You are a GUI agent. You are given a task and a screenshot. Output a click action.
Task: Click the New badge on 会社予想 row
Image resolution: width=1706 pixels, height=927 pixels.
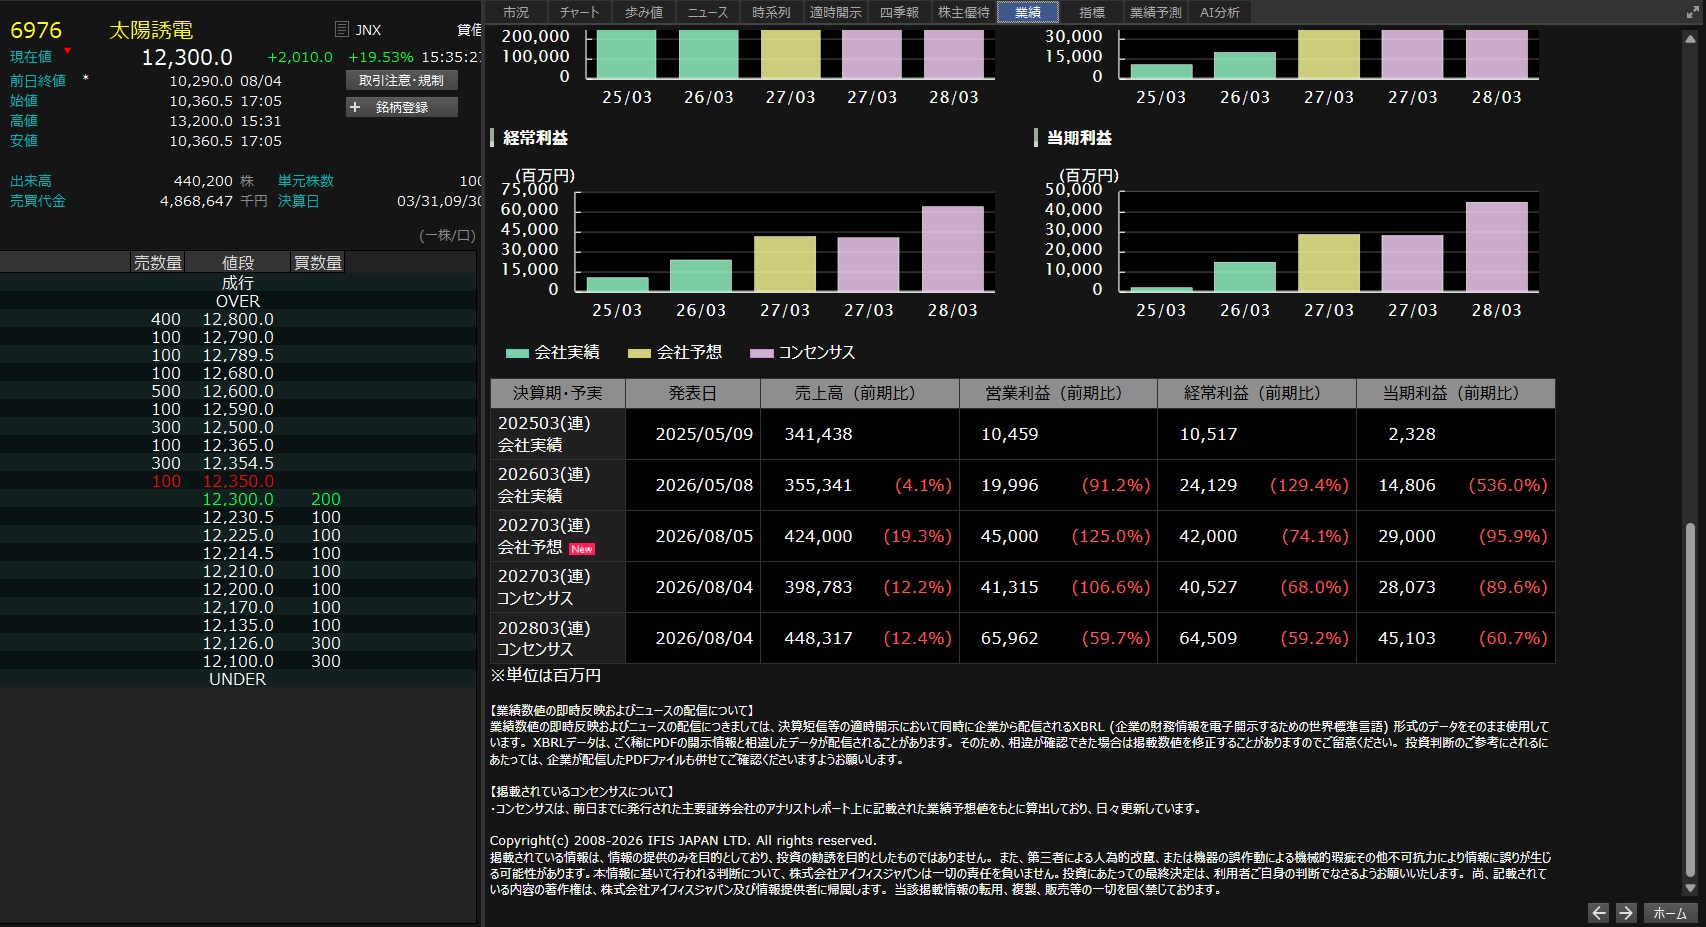pyautogui.click(x=582, y=549)
